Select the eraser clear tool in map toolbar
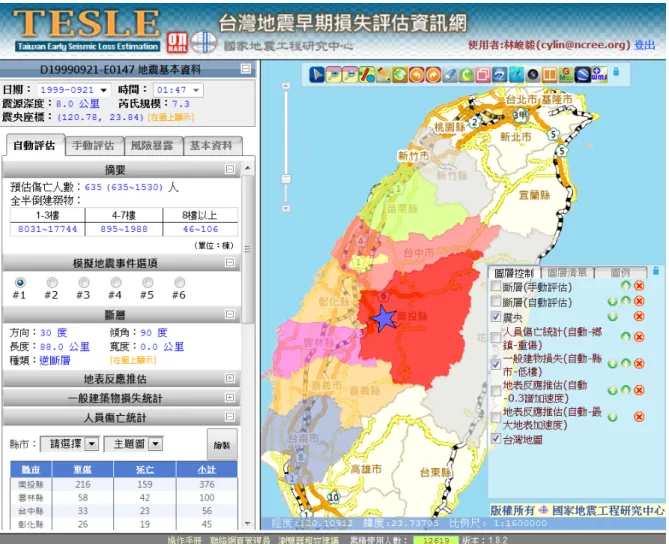 (450, 75)
